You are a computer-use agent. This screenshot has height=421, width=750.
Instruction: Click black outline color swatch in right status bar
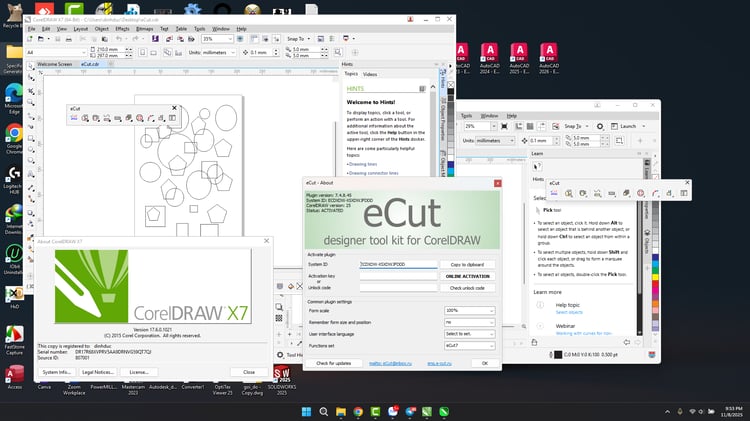click(558, 355)
